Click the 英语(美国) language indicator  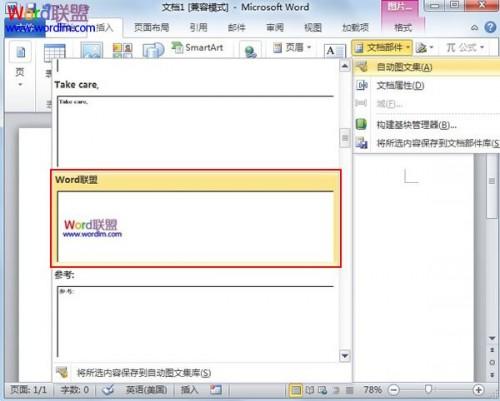pos(146,389)
